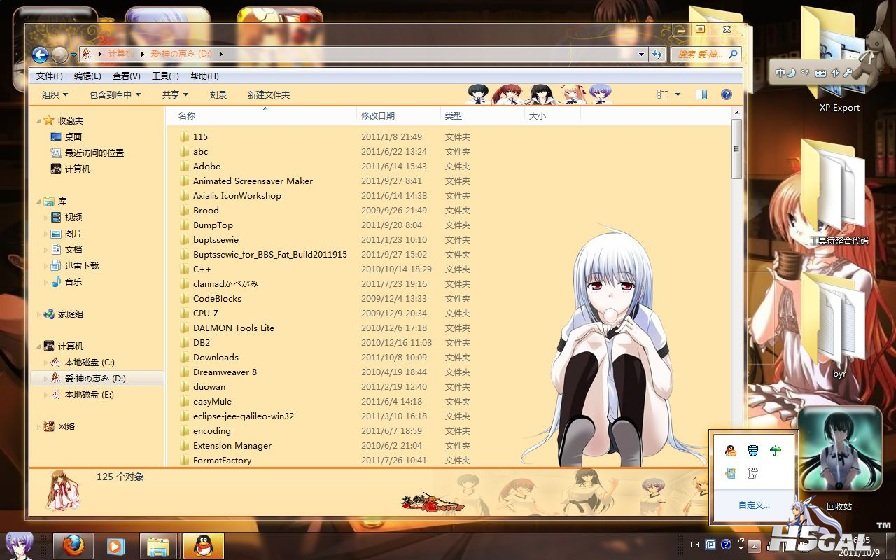
Task: Click the 迅雷下载 library icon
Action: [56, 265]
